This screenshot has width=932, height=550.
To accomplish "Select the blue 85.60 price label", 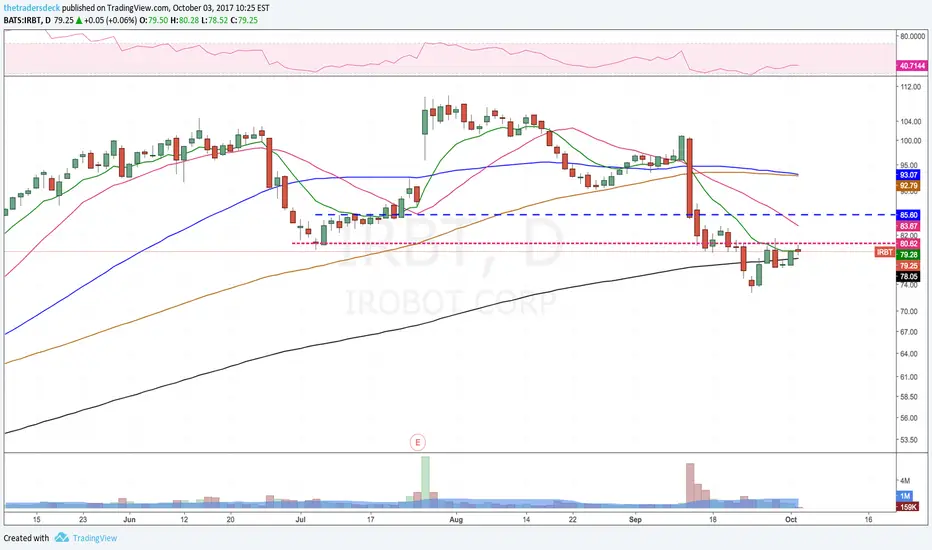I will click(x=908, y=215).
